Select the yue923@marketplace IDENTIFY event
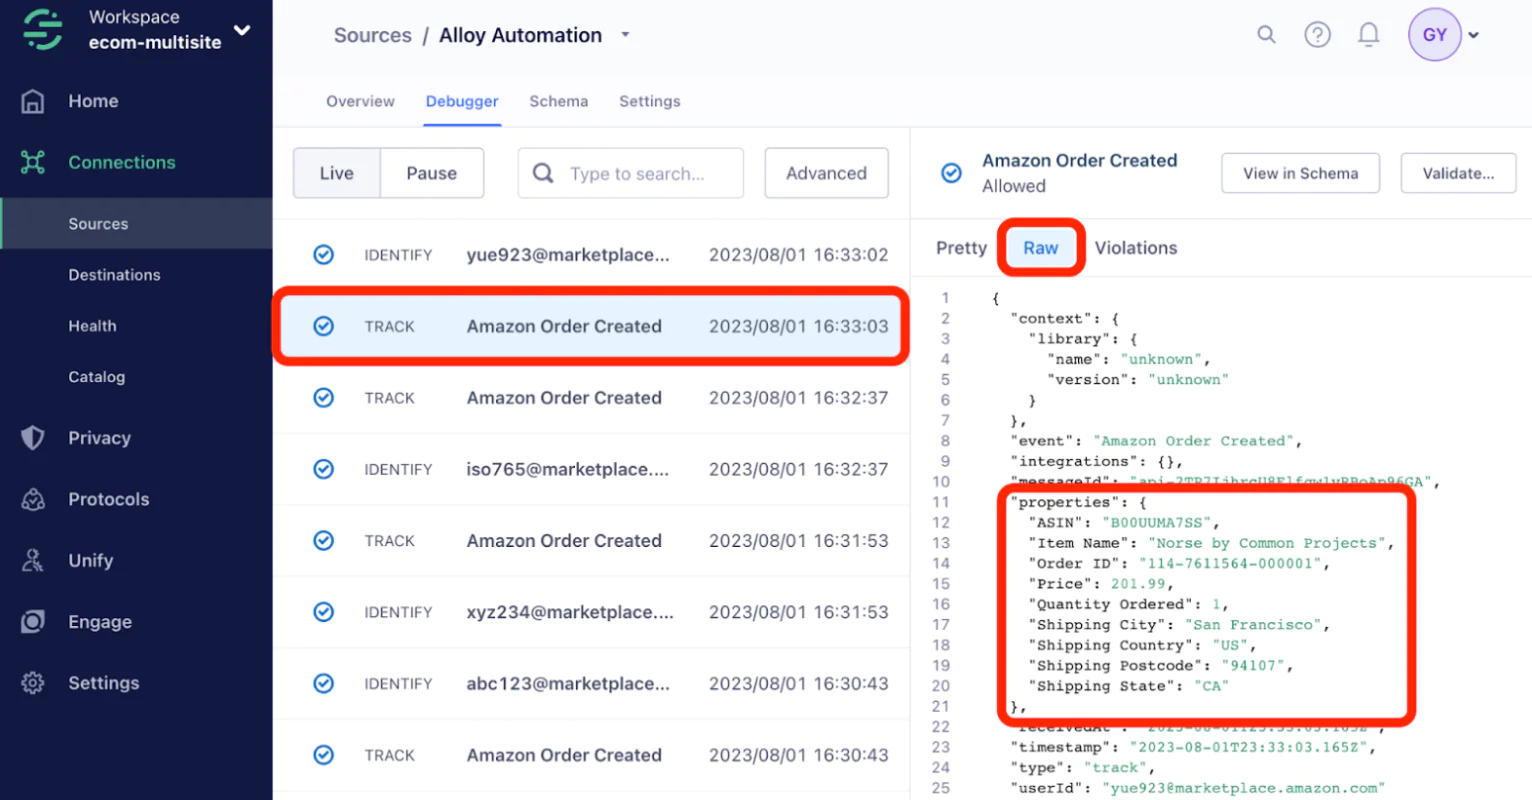The width and height of the screenshot is (1532, 800). (591, 255)
